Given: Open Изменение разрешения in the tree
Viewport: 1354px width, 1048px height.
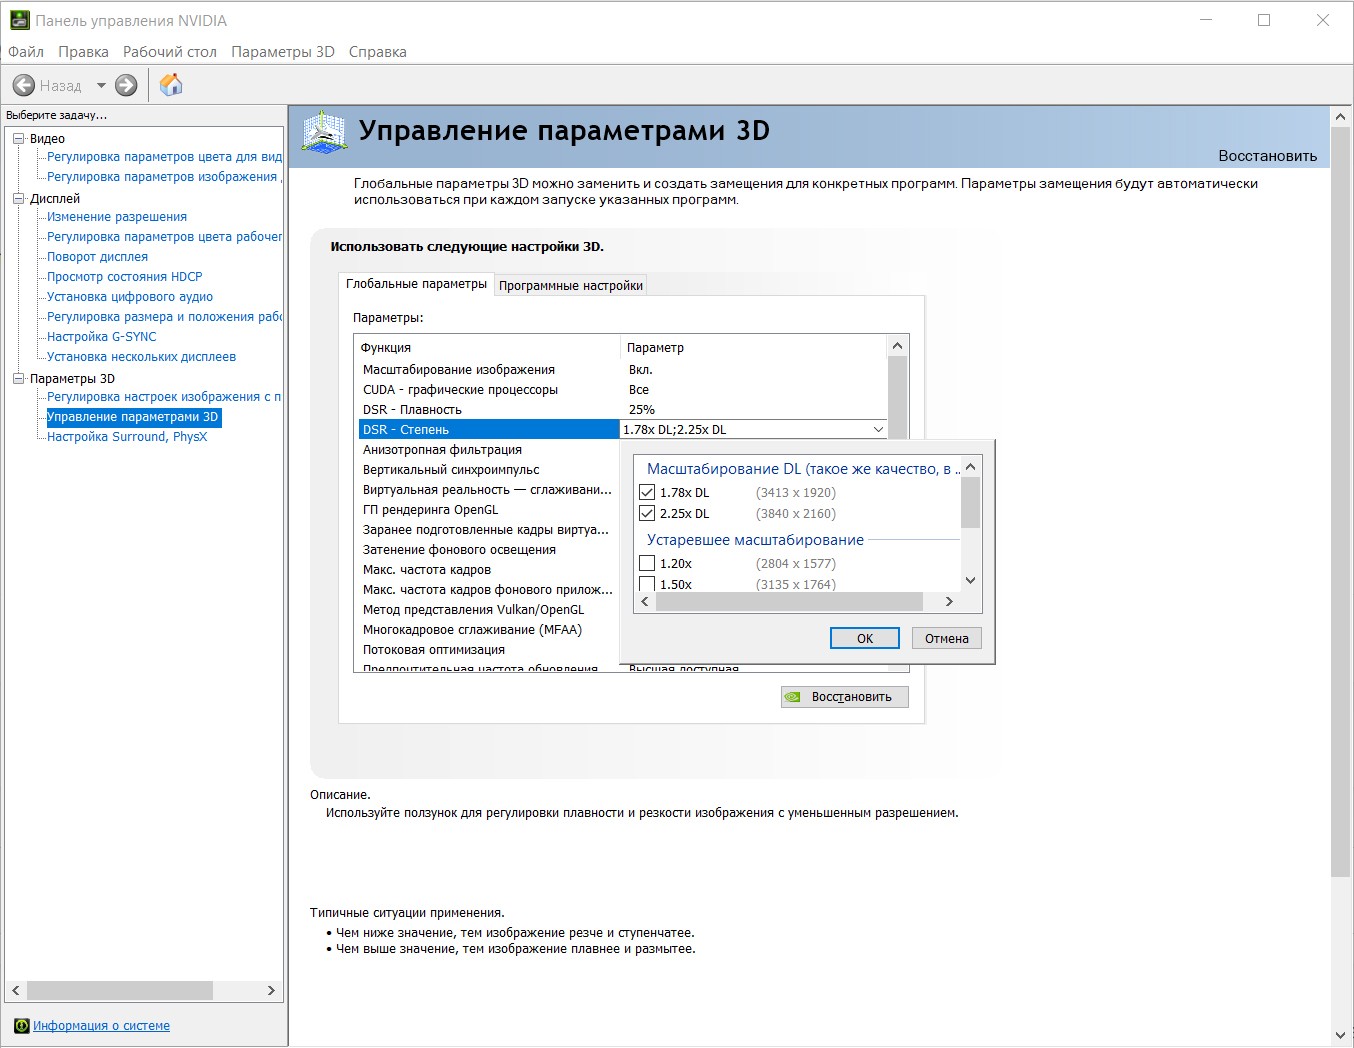Looking at the screenshot, I should 117,217.
